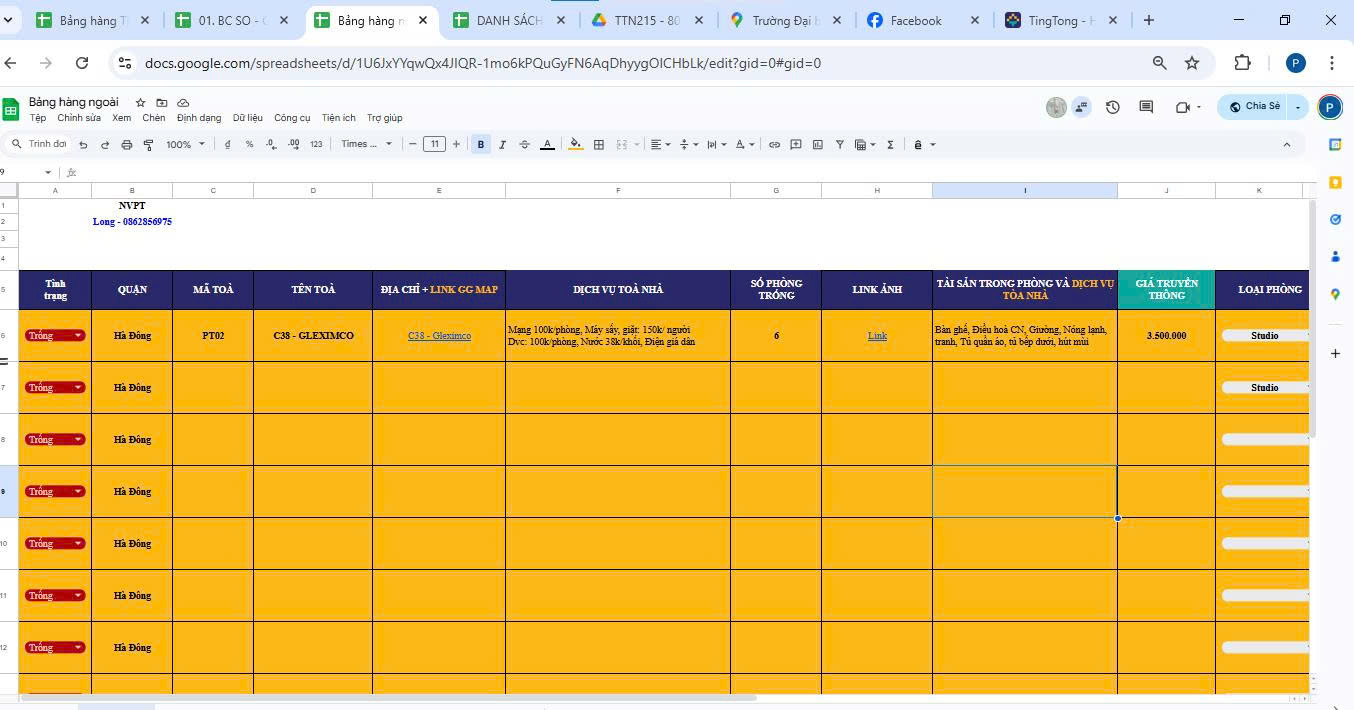Image resolution: width=1354 pixels, height=710 pixels.
Task: Open the zoom 100% dropdown
Action: point(185,145)
